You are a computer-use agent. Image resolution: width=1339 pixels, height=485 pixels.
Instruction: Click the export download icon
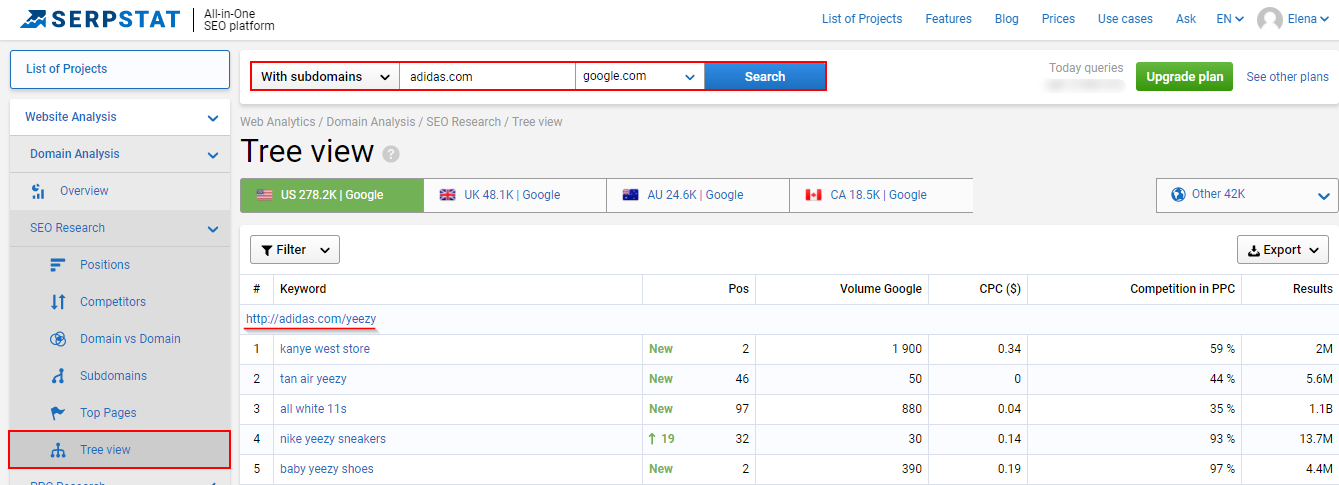(1254, 250)
